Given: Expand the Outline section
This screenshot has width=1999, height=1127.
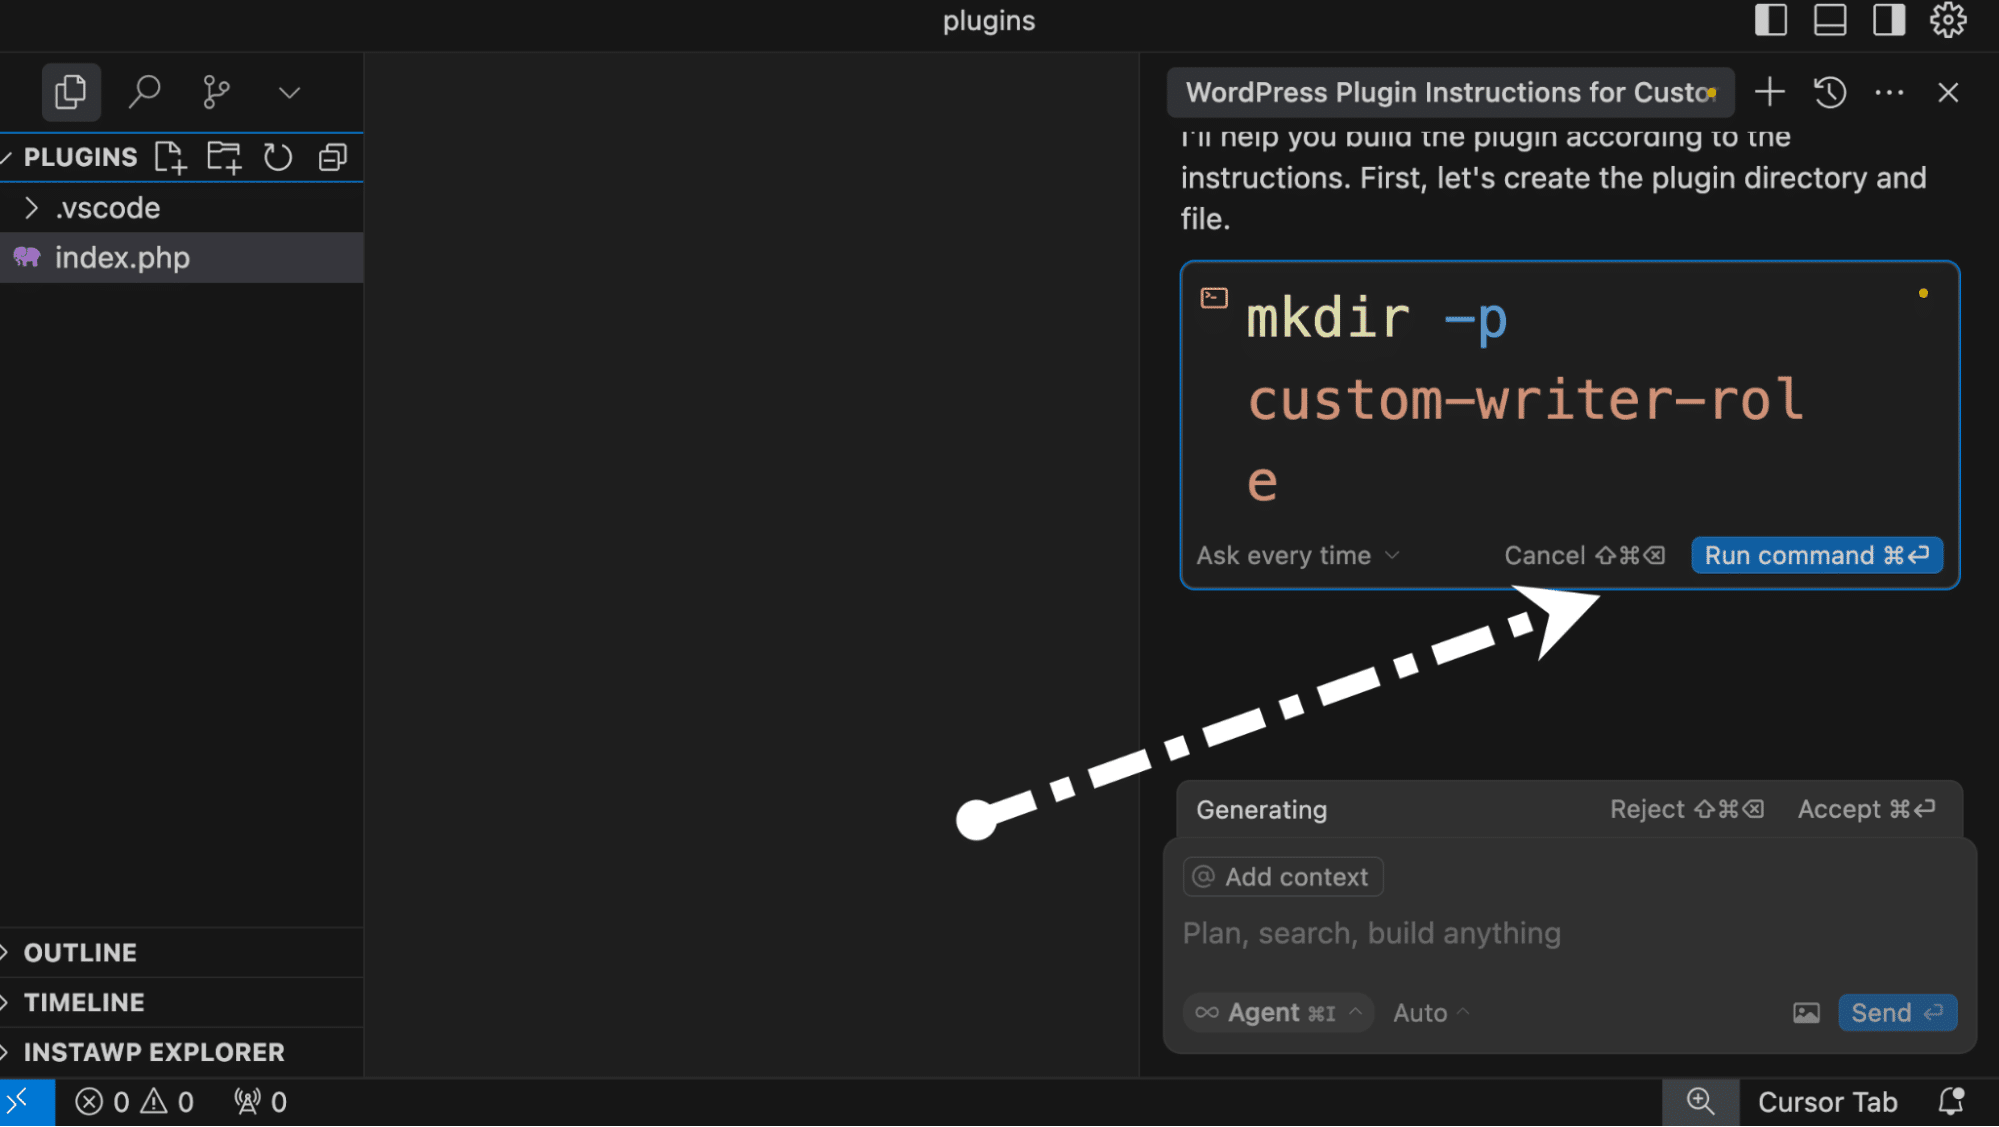Looking at the screenshot, I should coord(80,952).
